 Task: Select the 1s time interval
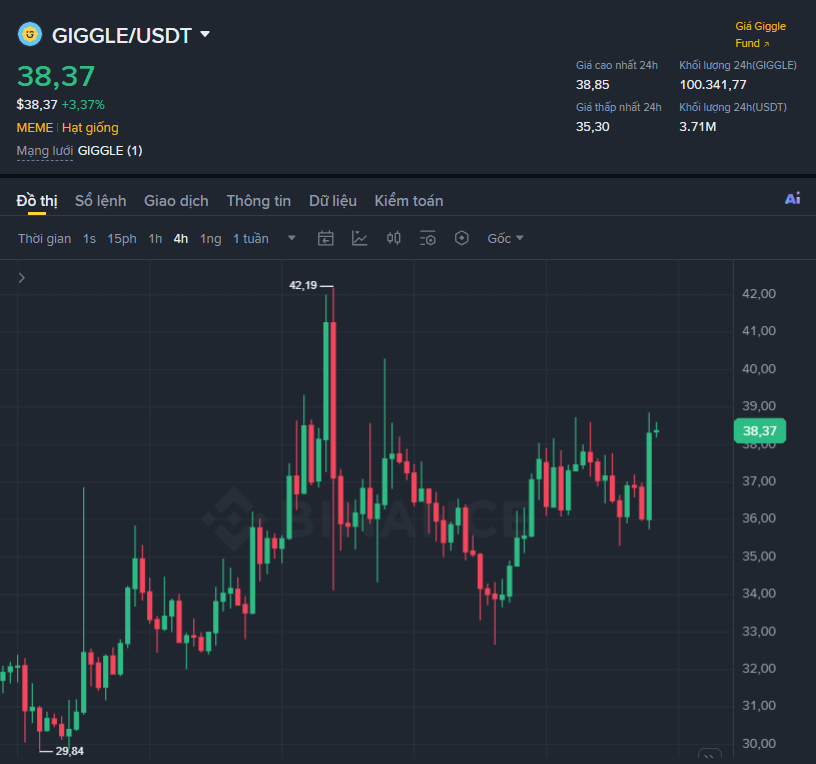(x=90, y=238)
